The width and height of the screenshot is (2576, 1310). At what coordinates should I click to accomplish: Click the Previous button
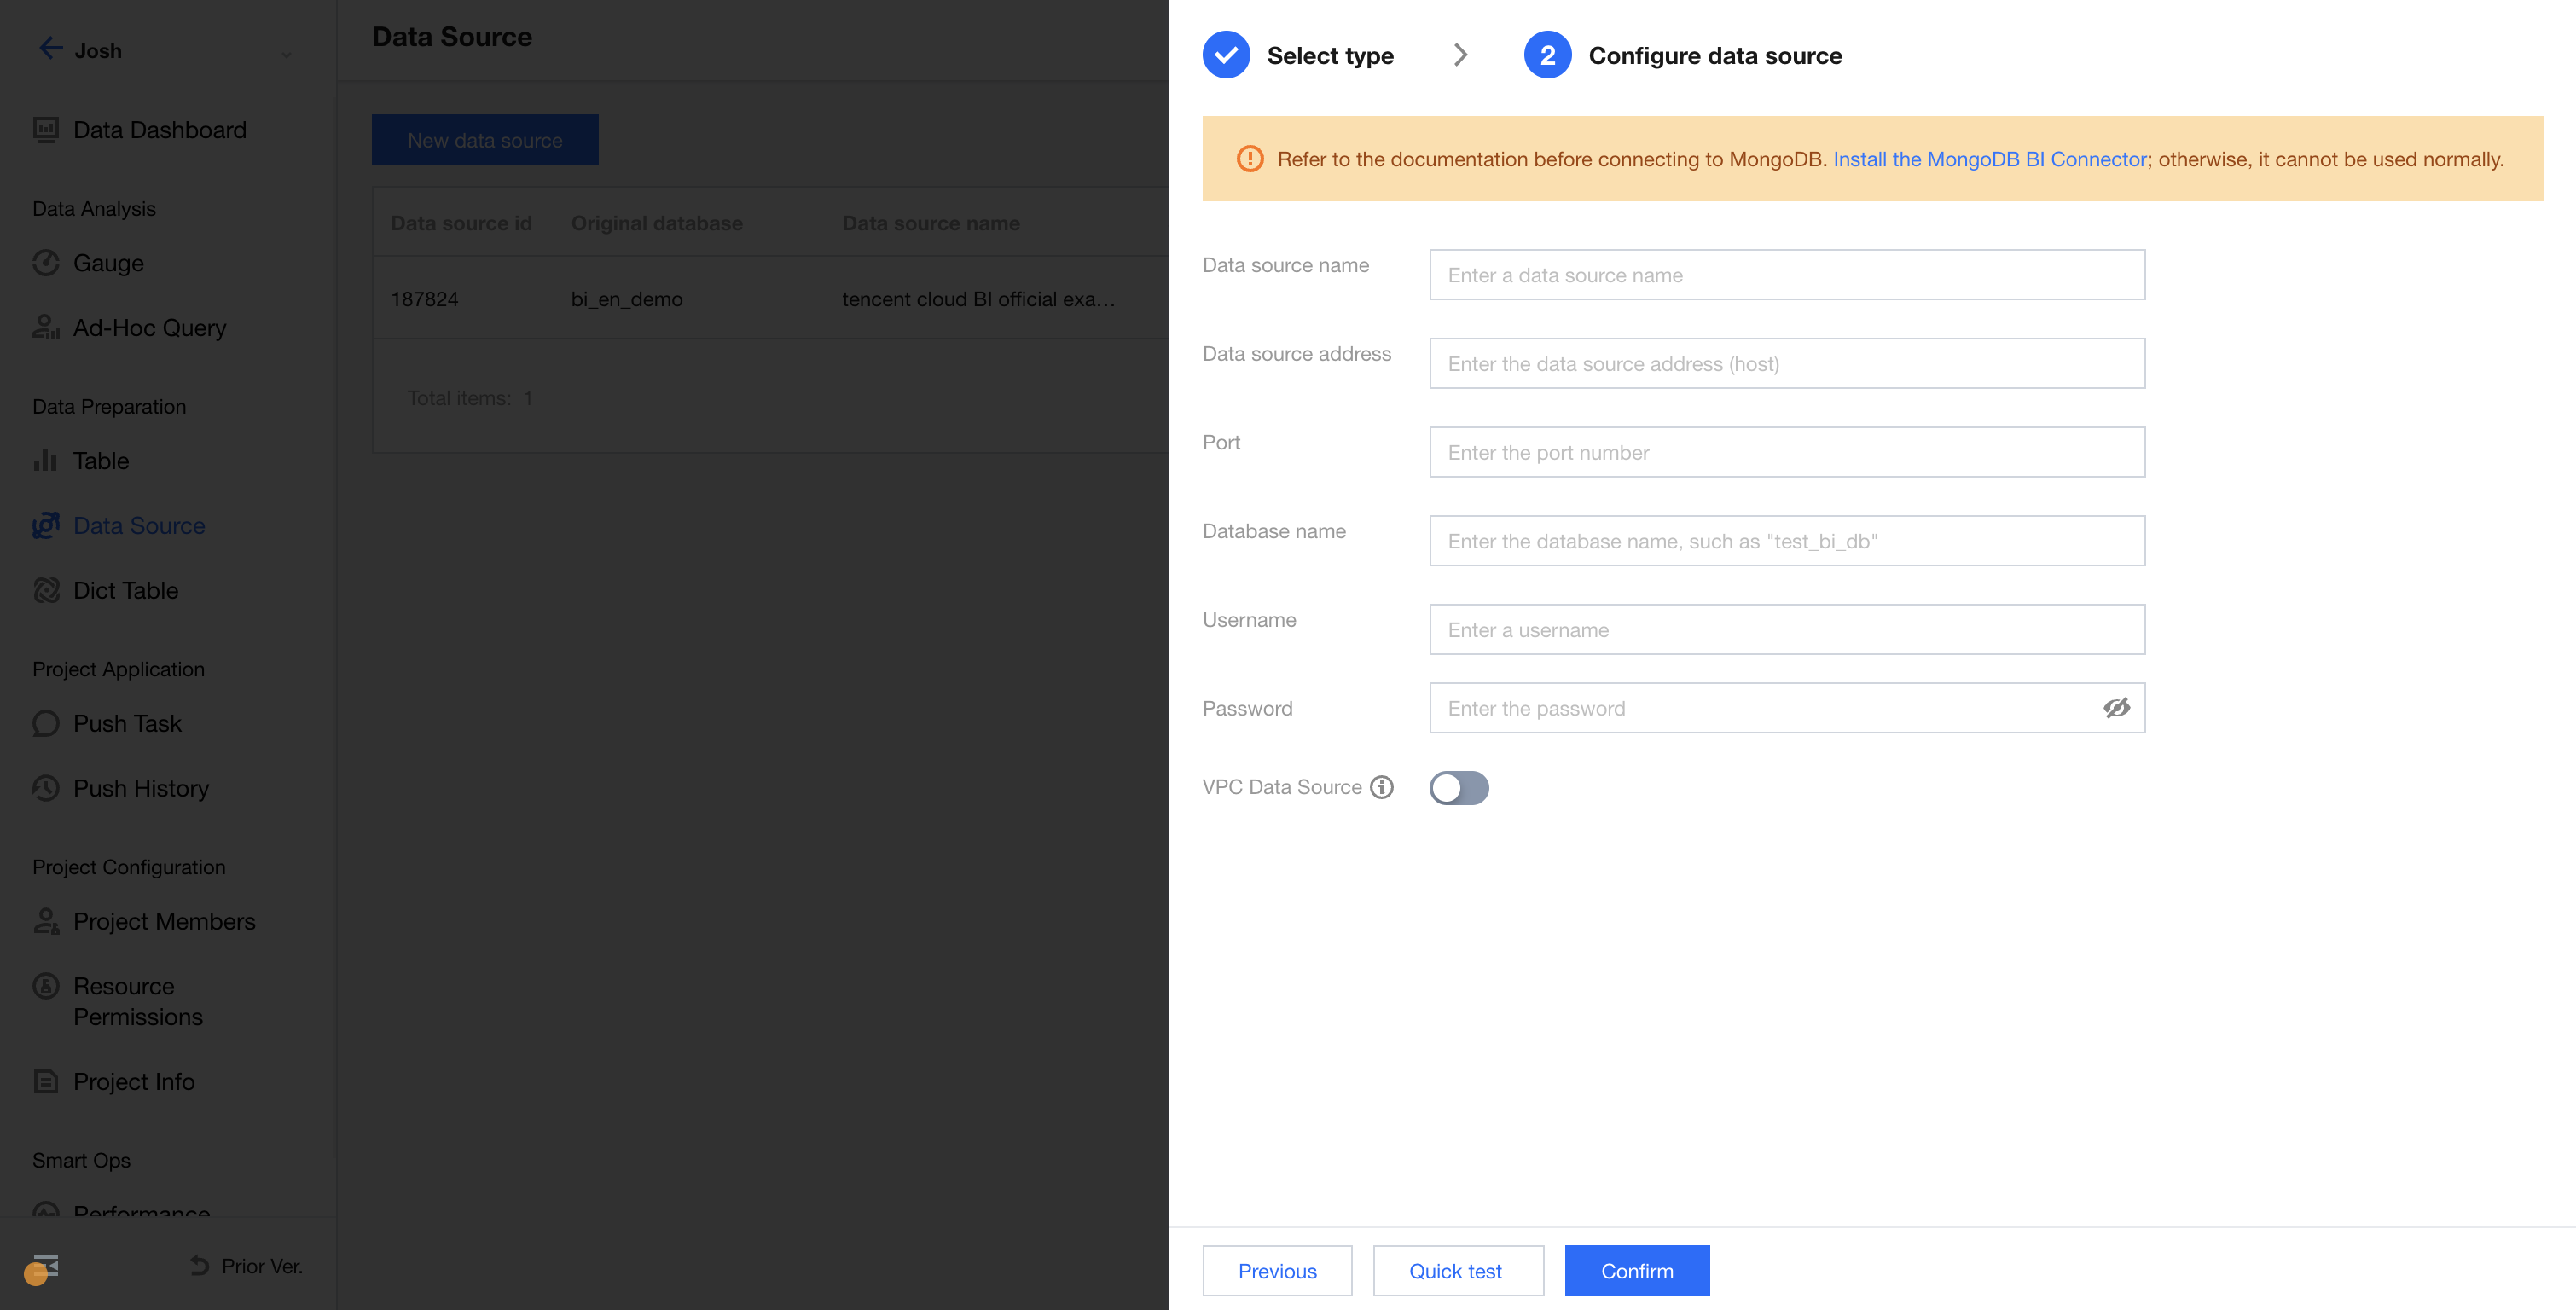(x=1276, y=1270)
